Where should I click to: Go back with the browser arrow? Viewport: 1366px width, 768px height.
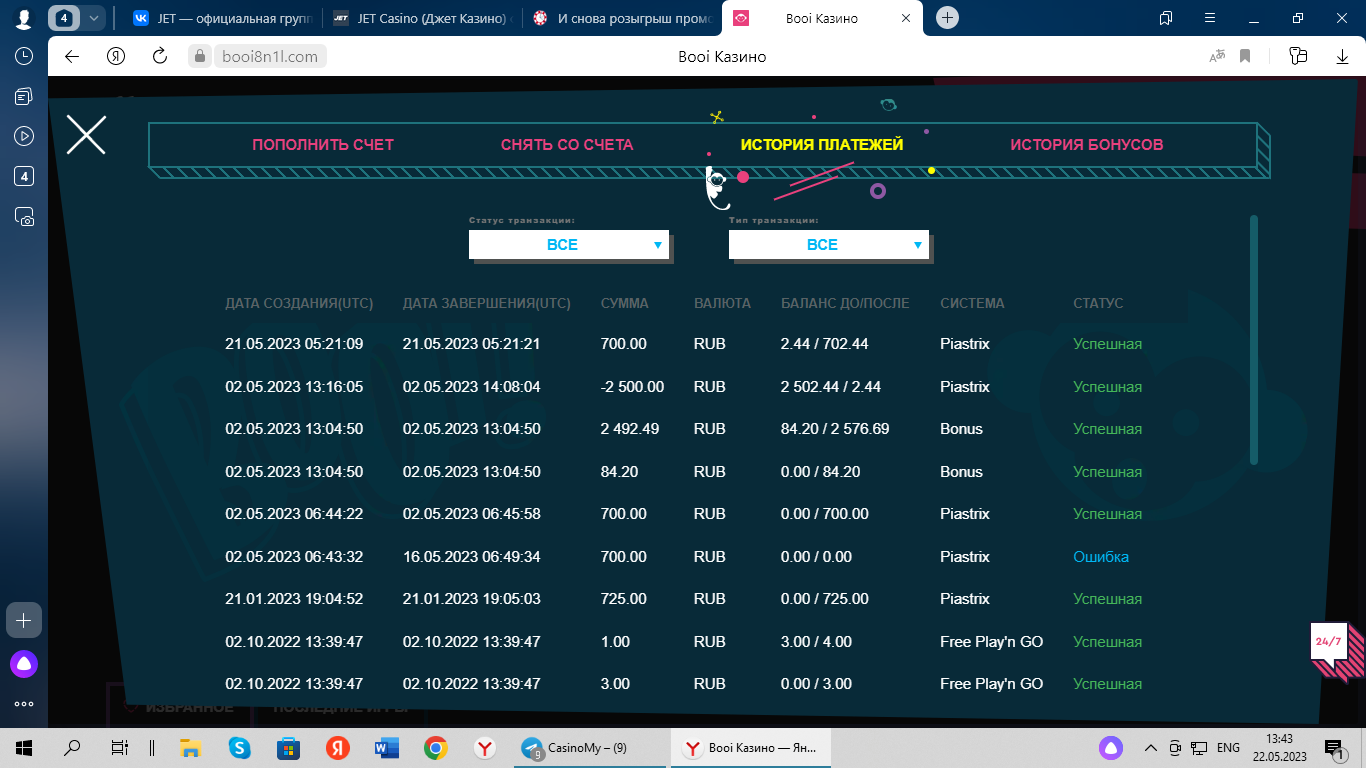tap(72, 56)
